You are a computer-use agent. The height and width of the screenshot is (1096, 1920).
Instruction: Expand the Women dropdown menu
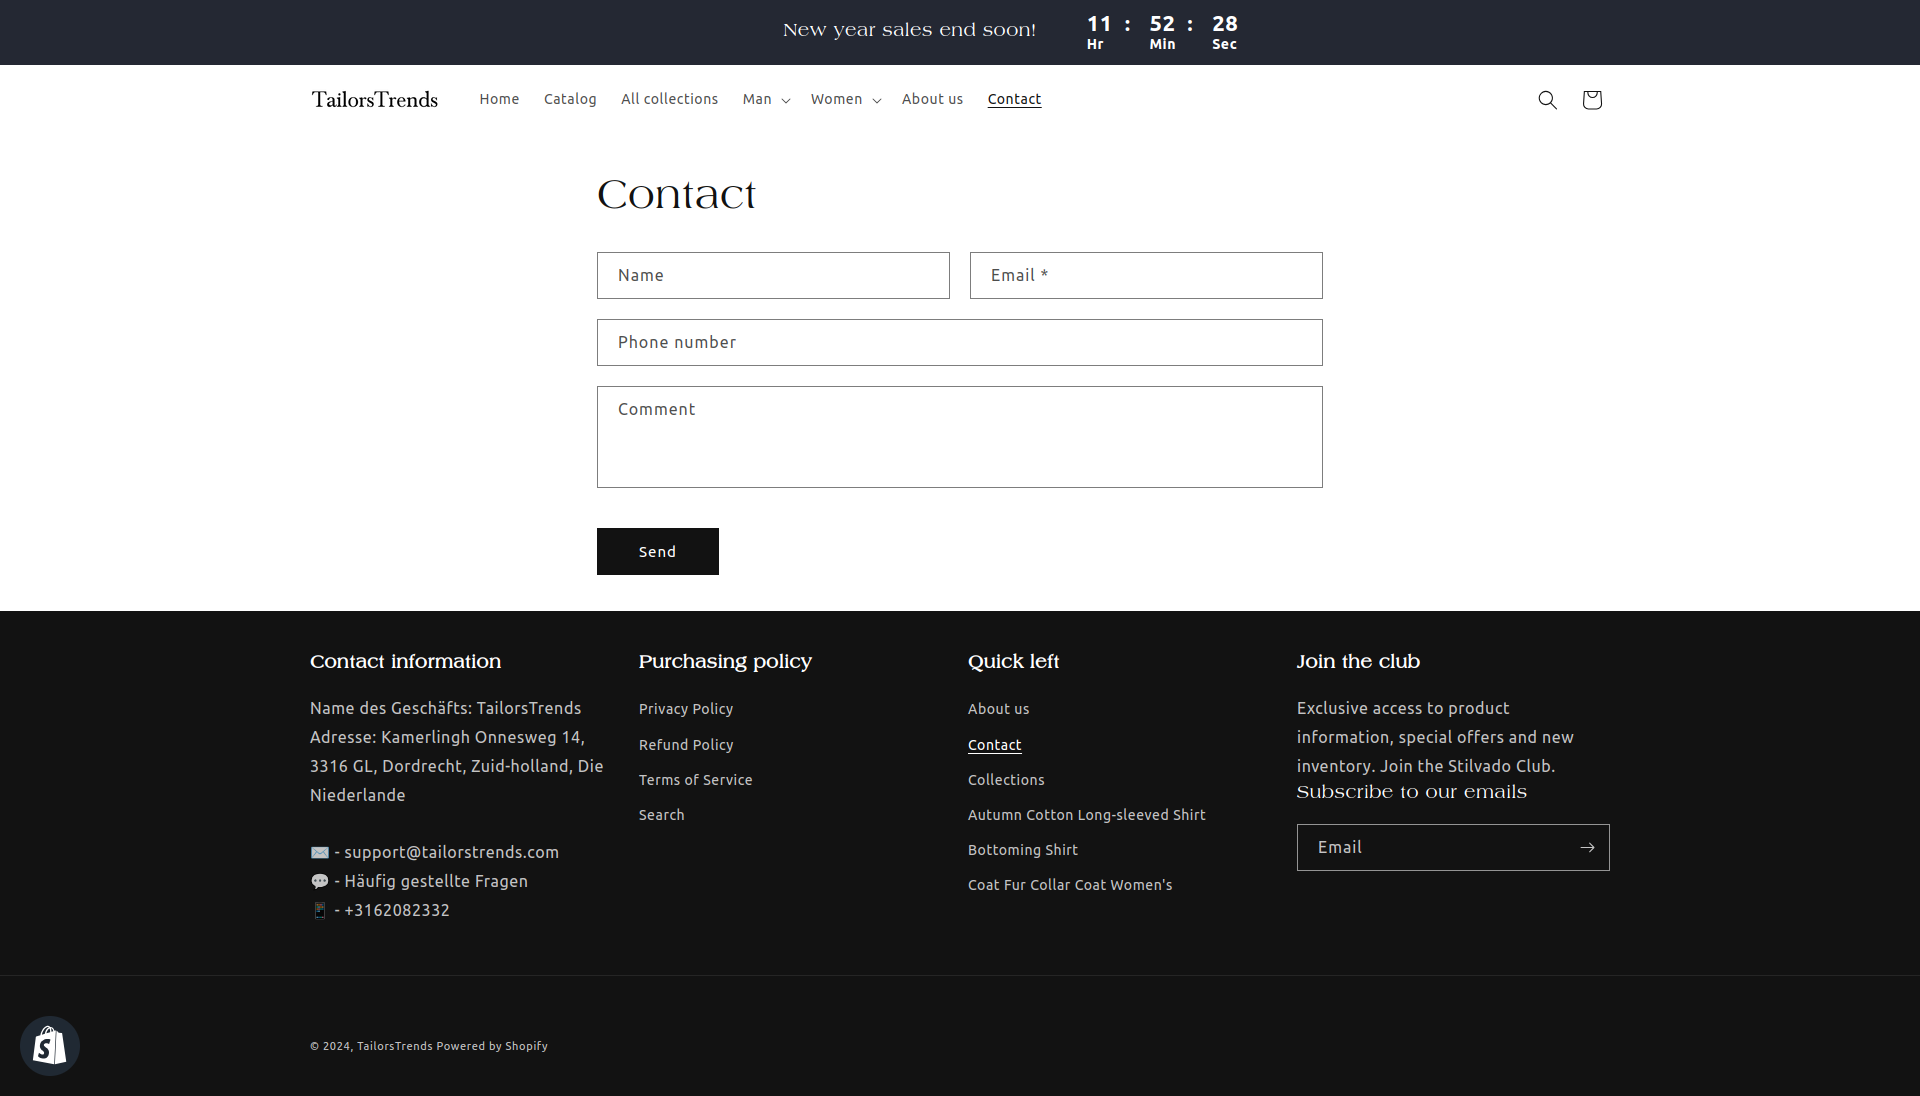(x=845, y=99)
